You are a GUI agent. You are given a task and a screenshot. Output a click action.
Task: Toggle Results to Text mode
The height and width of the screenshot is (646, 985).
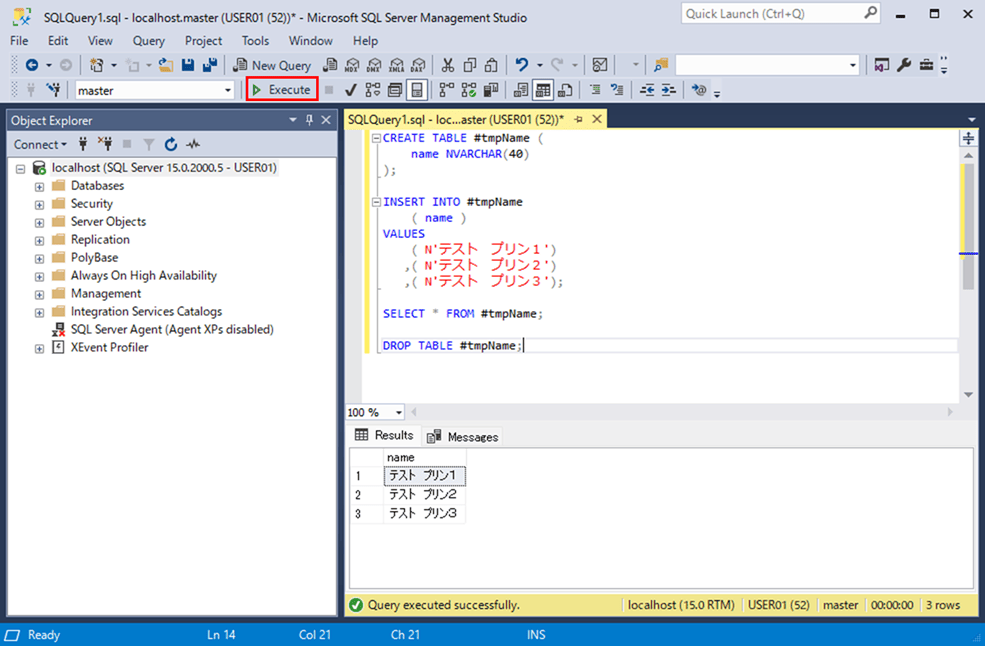(521, 90)
